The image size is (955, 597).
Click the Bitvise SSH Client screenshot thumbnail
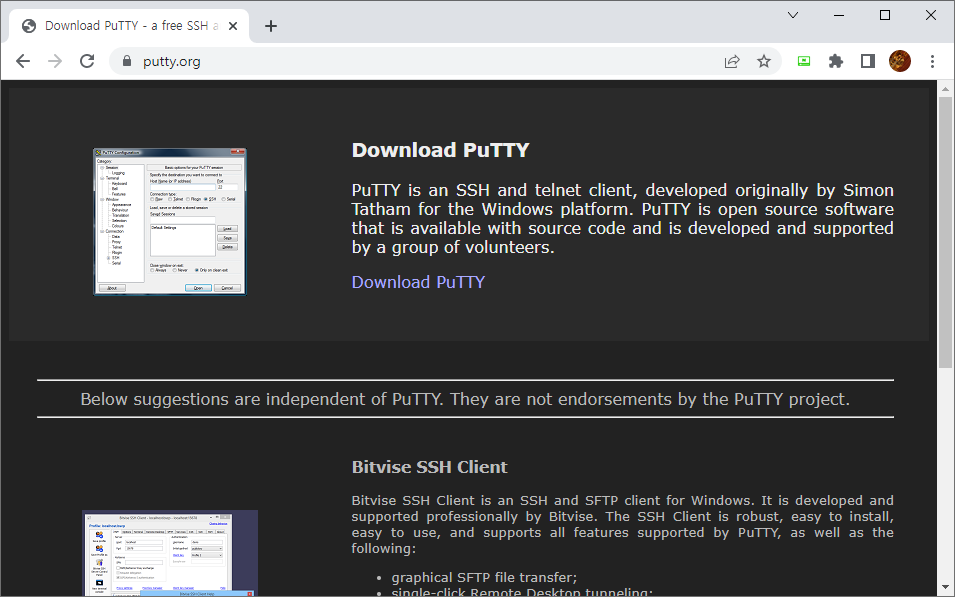point(170,553)
